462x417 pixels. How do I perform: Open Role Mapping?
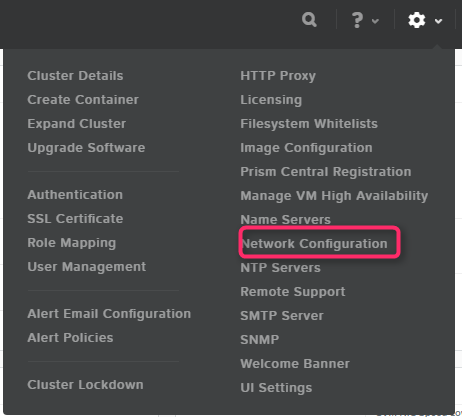[72, 243]
